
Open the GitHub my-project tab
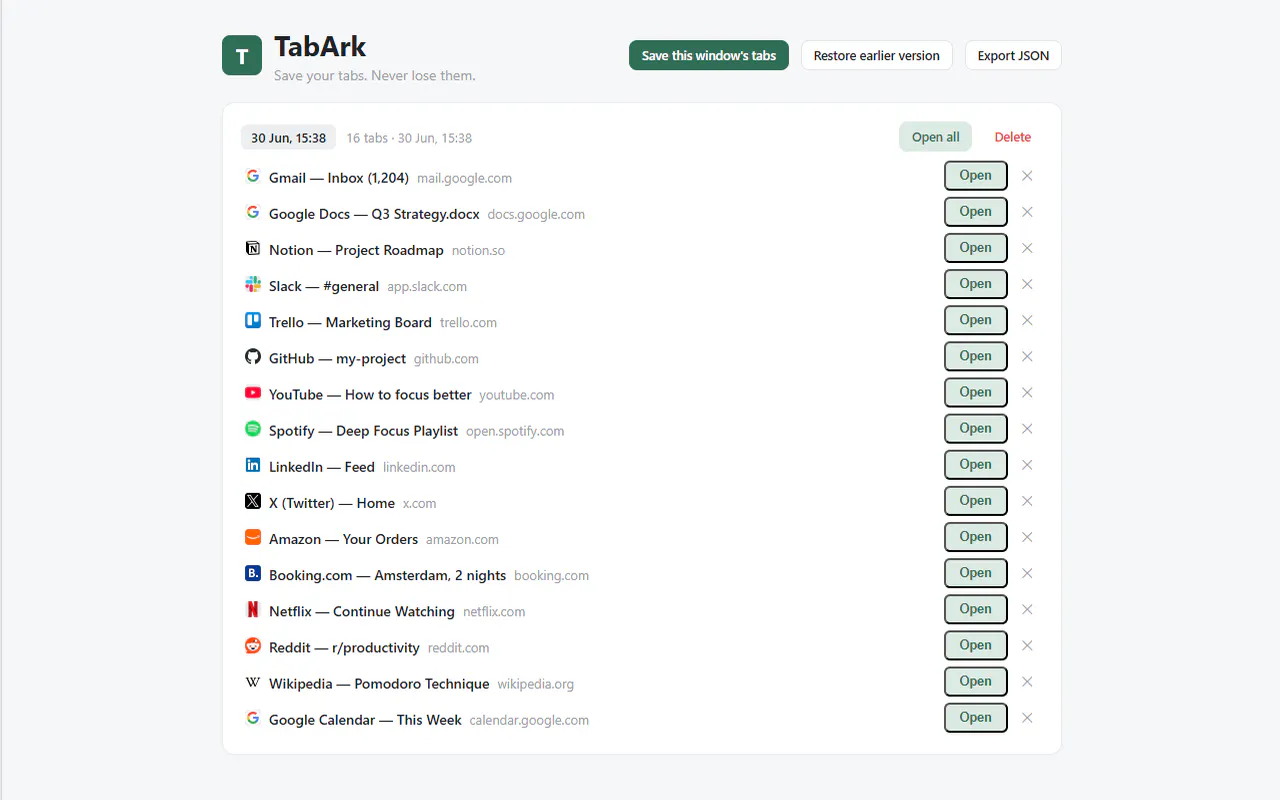(x=976, y=356)
